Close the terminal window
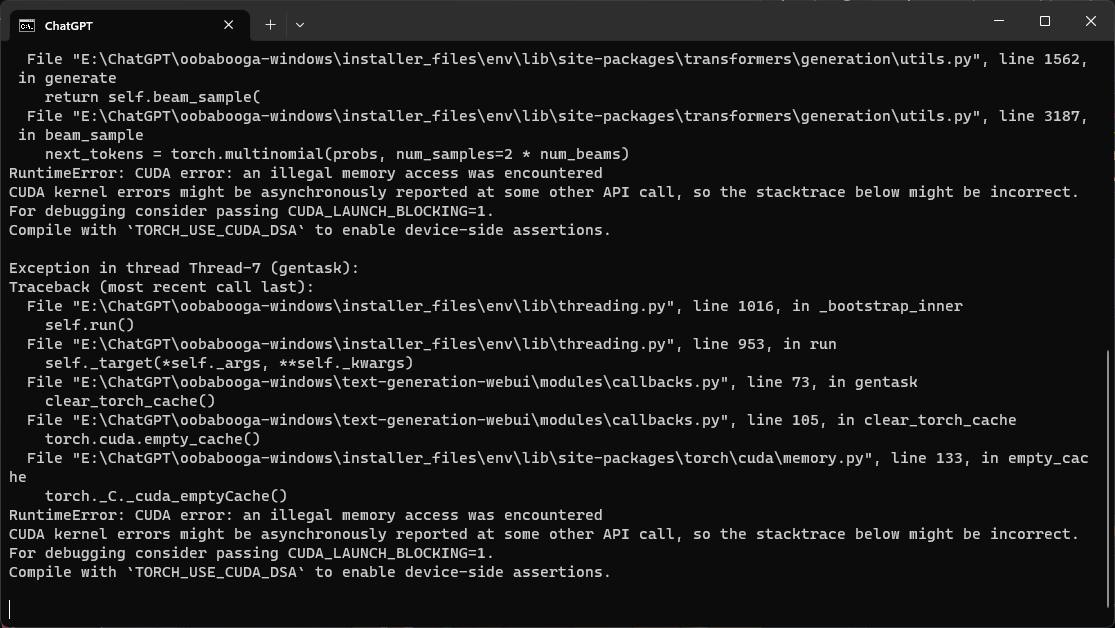Screen dimensions: 1115x628 coord(1090,20)
